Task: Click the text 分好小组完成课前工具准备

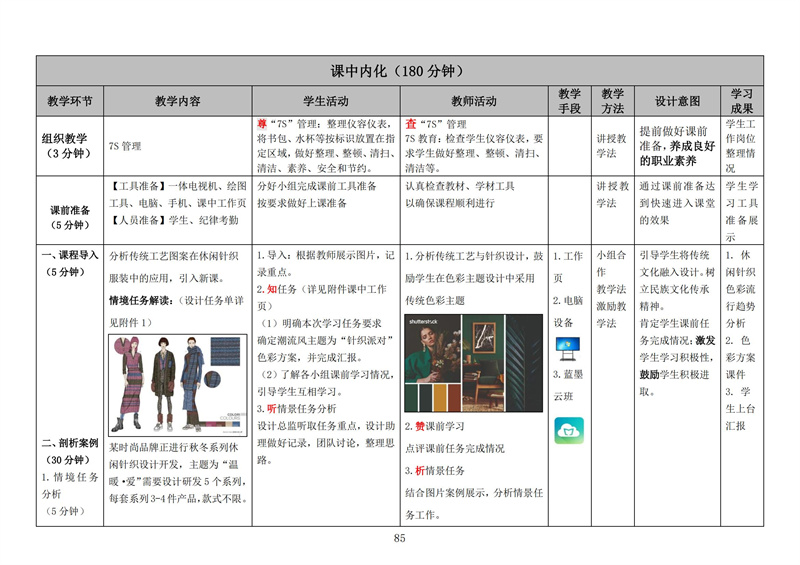Action: click(x=316, y=186)
